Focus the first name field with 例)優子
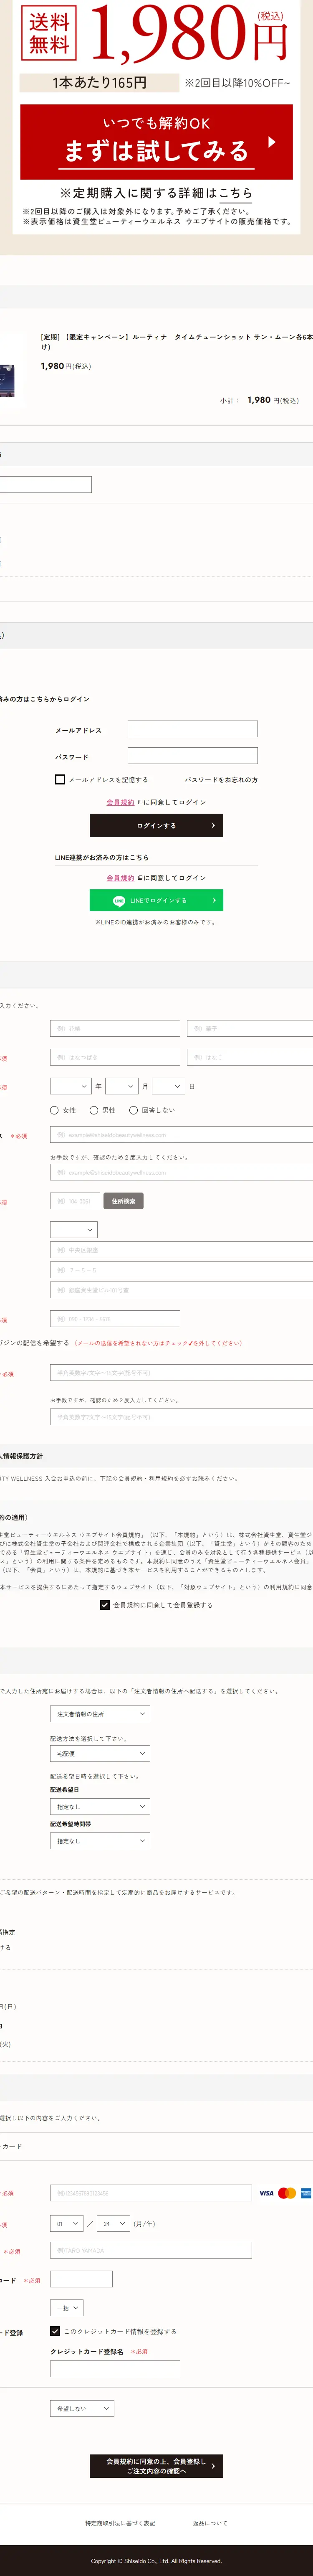This screenshot has height=2576, width=313. pos(250,1028)
